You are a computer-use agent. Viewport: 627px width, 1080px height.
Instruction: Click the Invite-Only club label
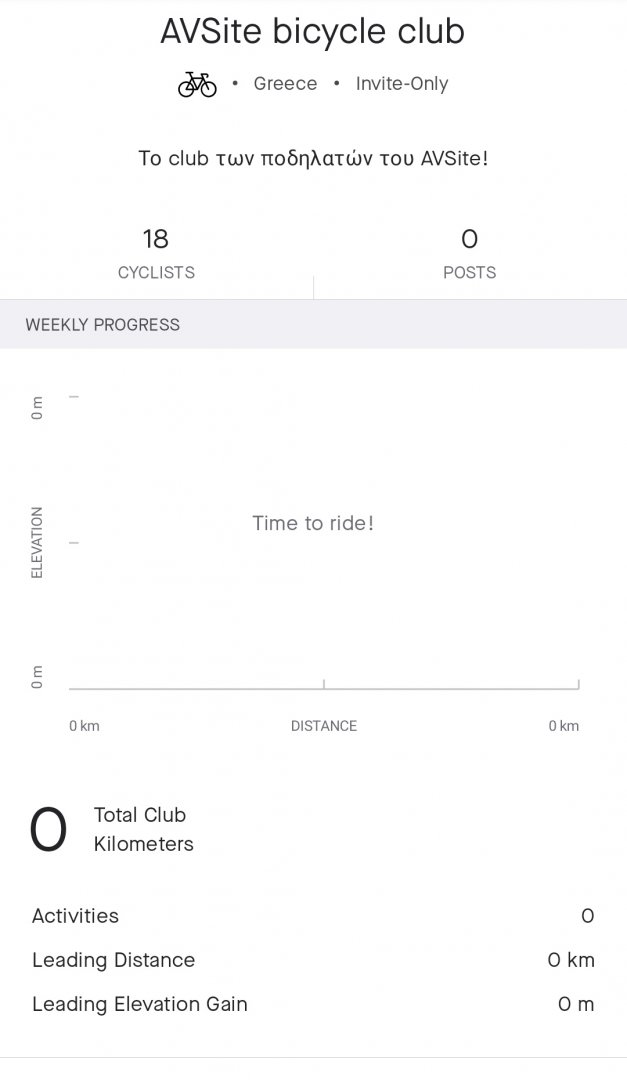402,84
